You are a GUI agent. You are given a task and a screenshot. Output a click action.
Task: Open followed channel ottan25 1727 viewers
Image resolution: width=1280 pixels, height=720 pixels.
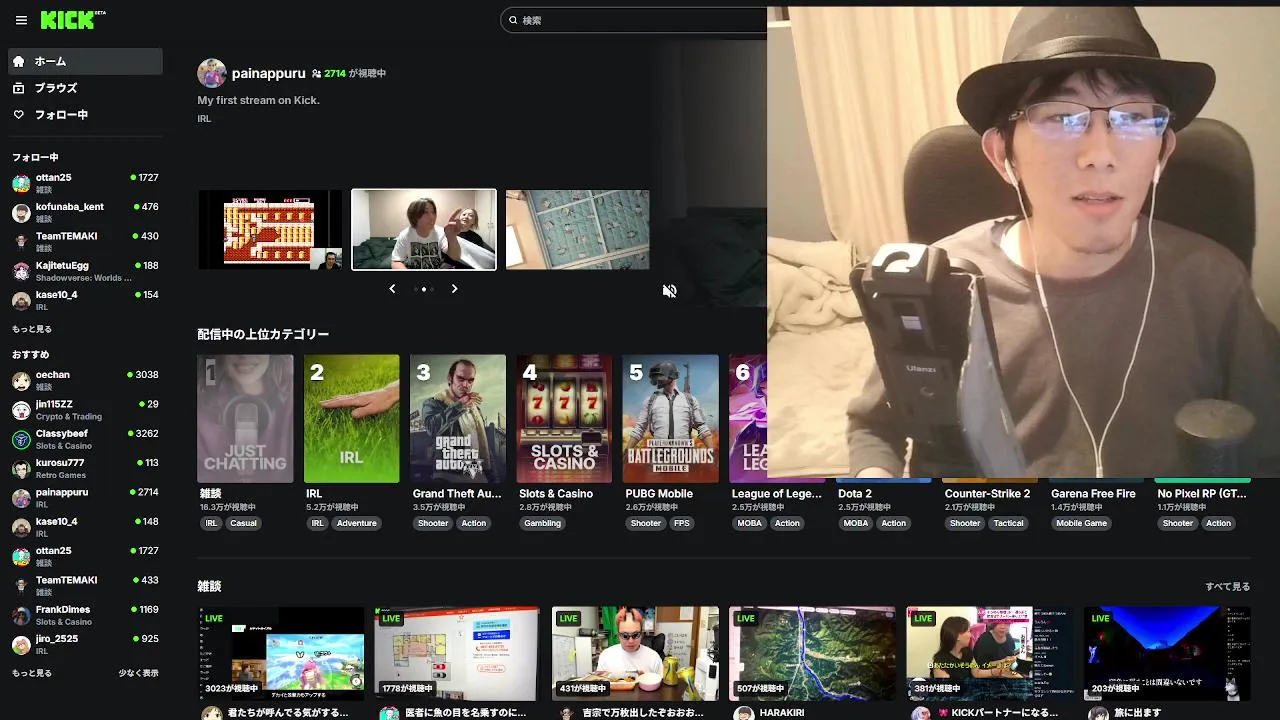pos(85,183)
